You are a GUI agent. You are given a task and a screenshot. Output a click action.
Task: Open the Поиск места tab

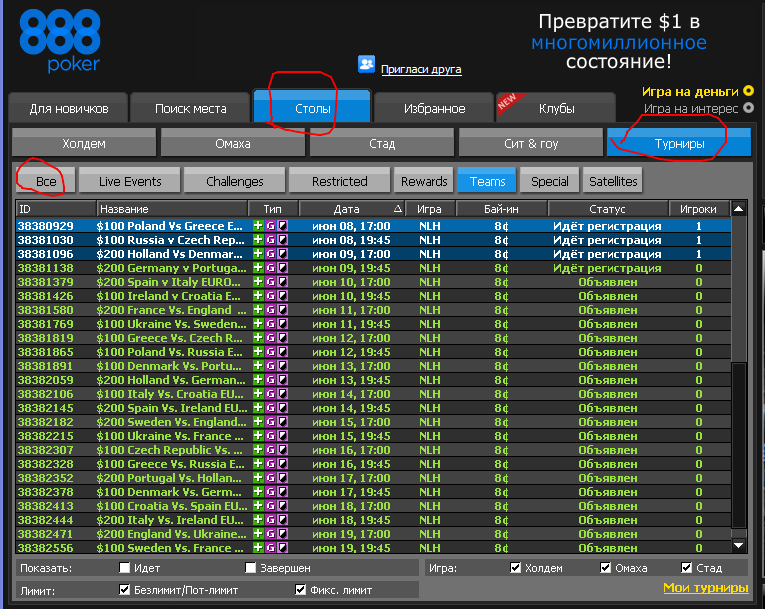click(x=191, y=108)
